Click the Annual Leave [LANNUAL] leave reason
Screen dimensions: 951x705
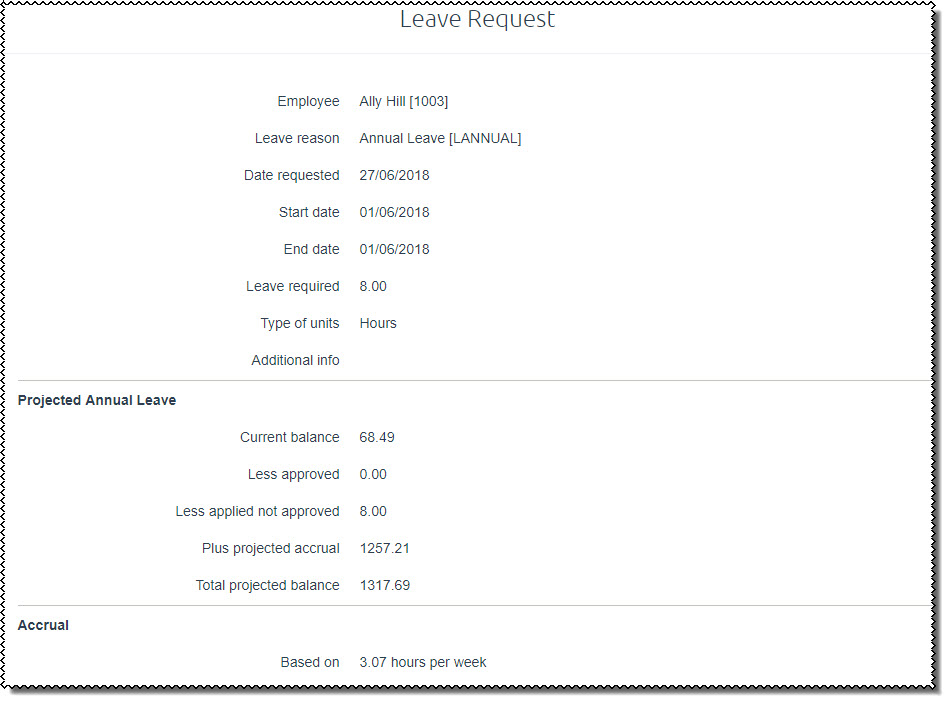pyautogui.click(x=440, y=138)
